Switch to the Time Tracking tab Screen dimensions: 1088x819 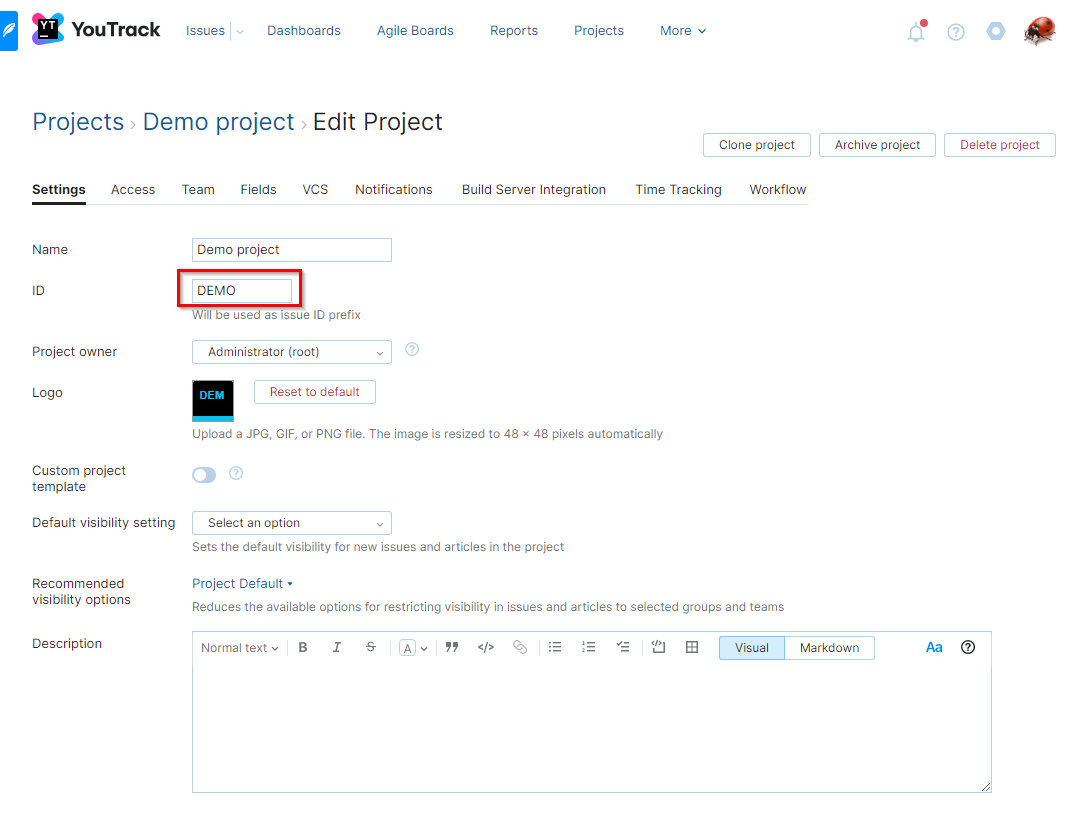[x=678, y=189]
